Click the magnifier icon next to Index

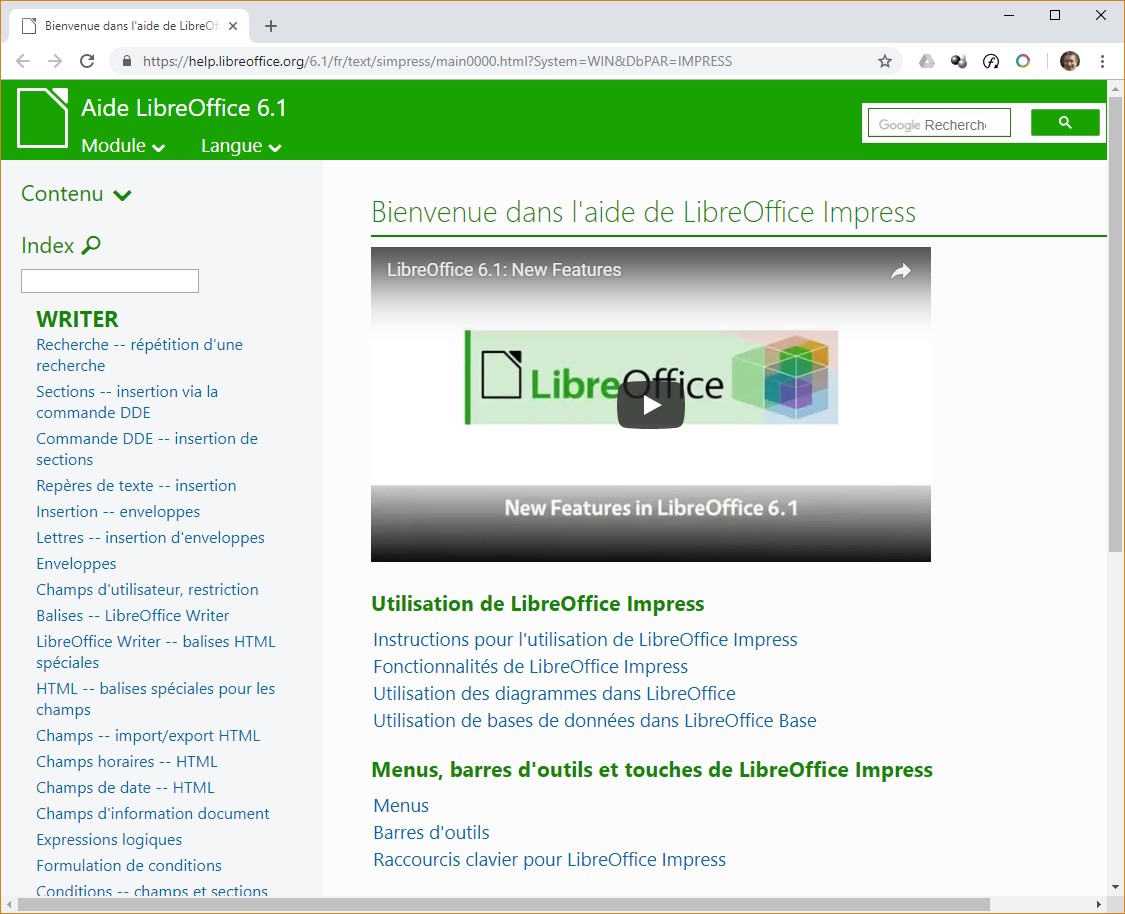[91, 245]
